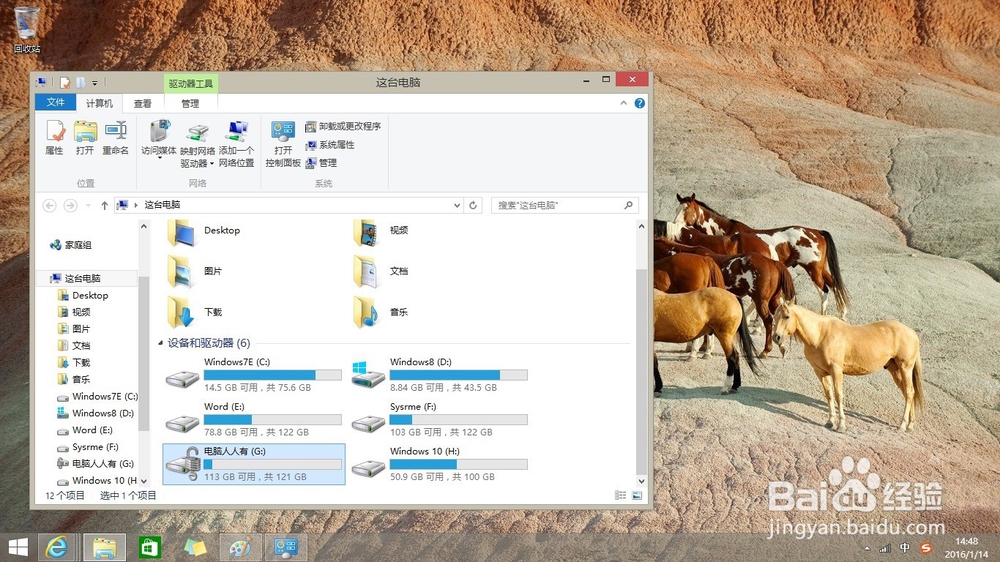Select Windows 10 (H:) drive in content pane

[439, 464]
